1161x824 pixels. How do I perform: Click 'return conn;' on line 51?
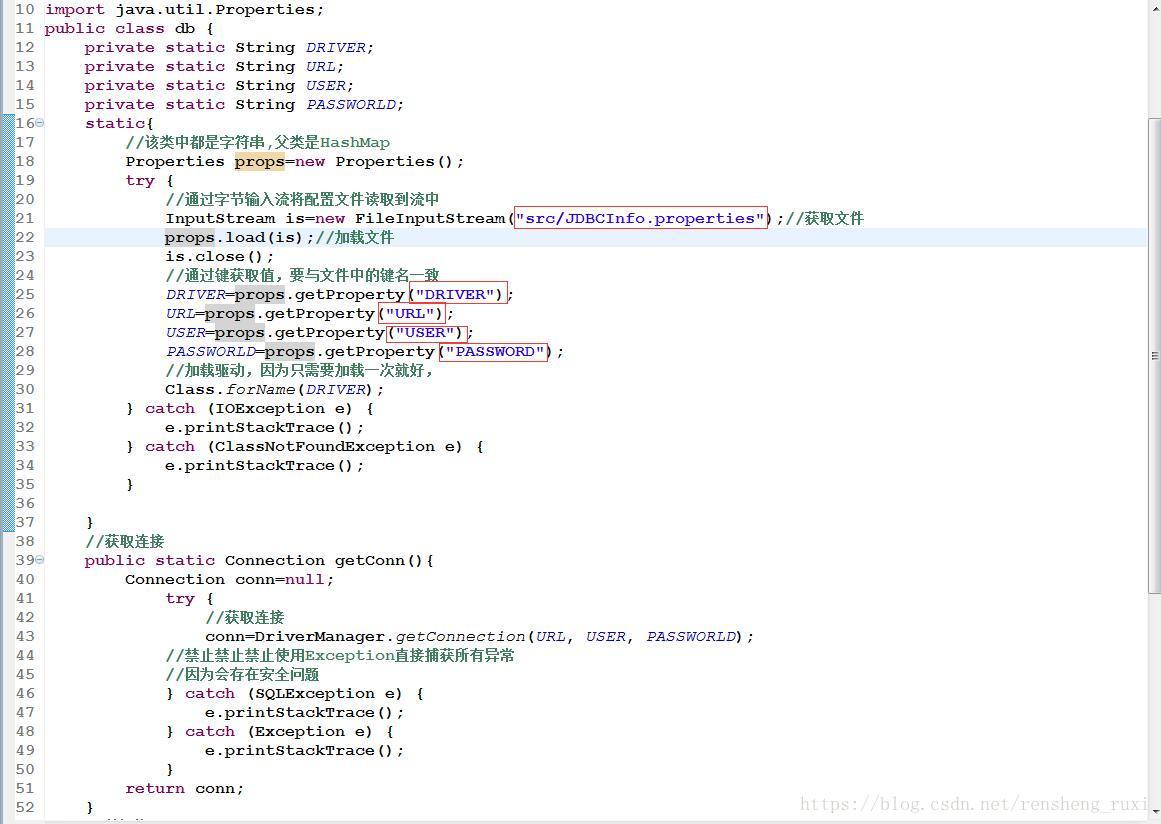184,788
